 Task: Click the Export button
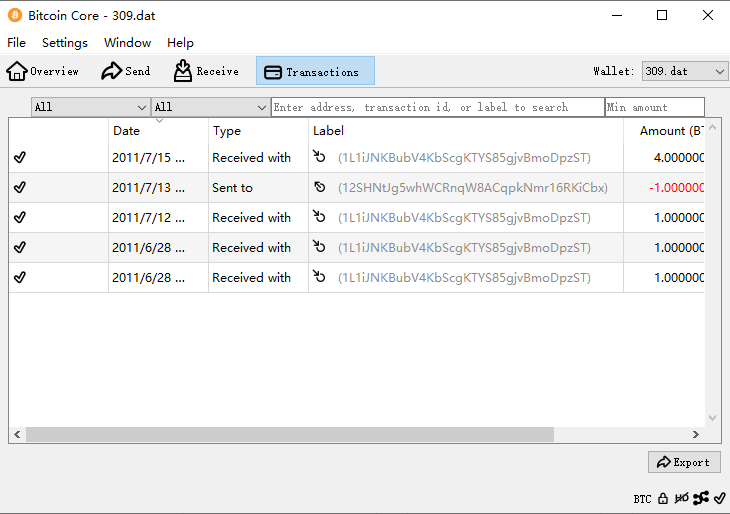point(684,462)
